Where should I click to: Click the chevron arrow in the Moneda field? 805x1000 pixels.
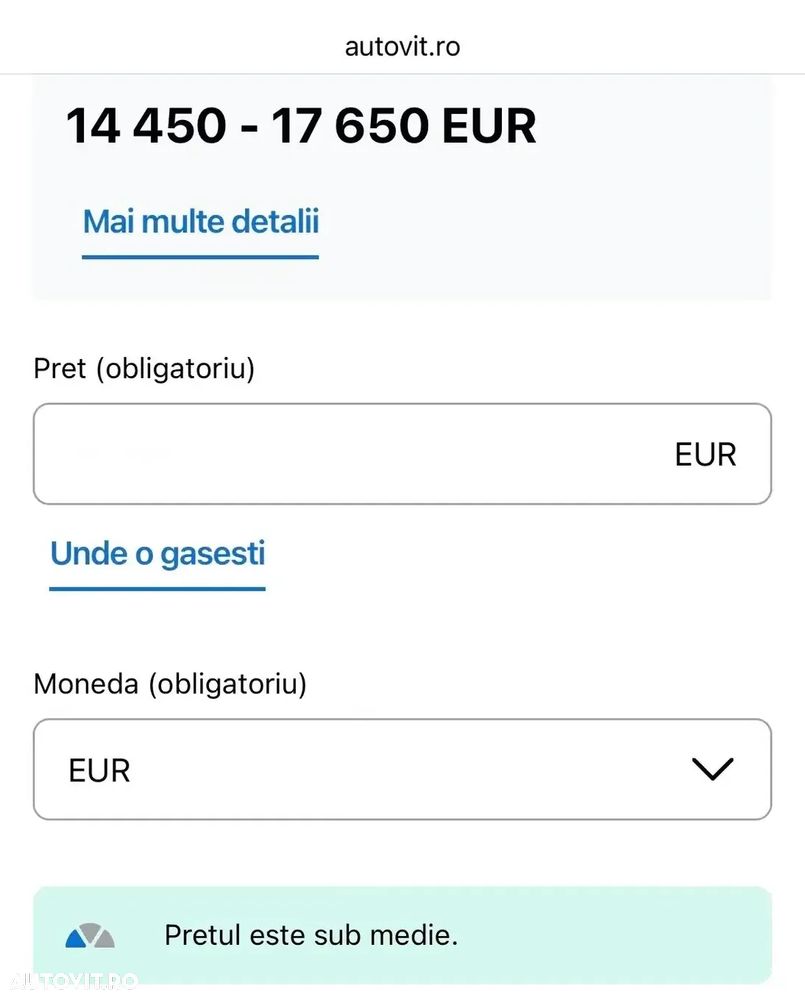tap(712, 769)
